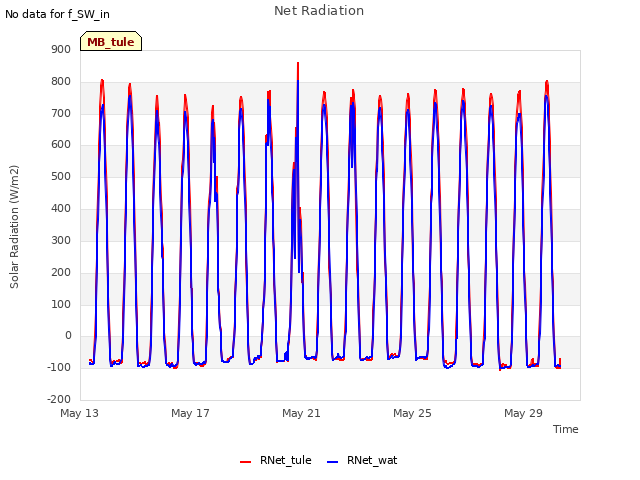The height and width of the screenshot is (480, 640).
Task: Click the 500 y-axis value
Action: pos(61,177)
